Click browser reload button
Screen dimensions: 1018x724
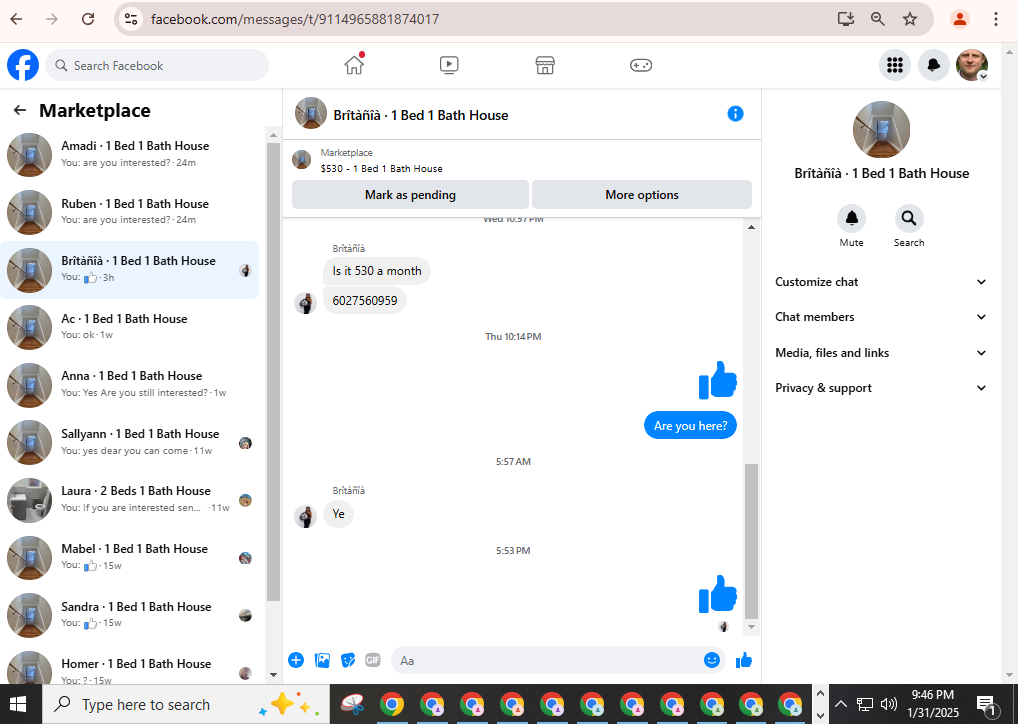pos(88,19)
